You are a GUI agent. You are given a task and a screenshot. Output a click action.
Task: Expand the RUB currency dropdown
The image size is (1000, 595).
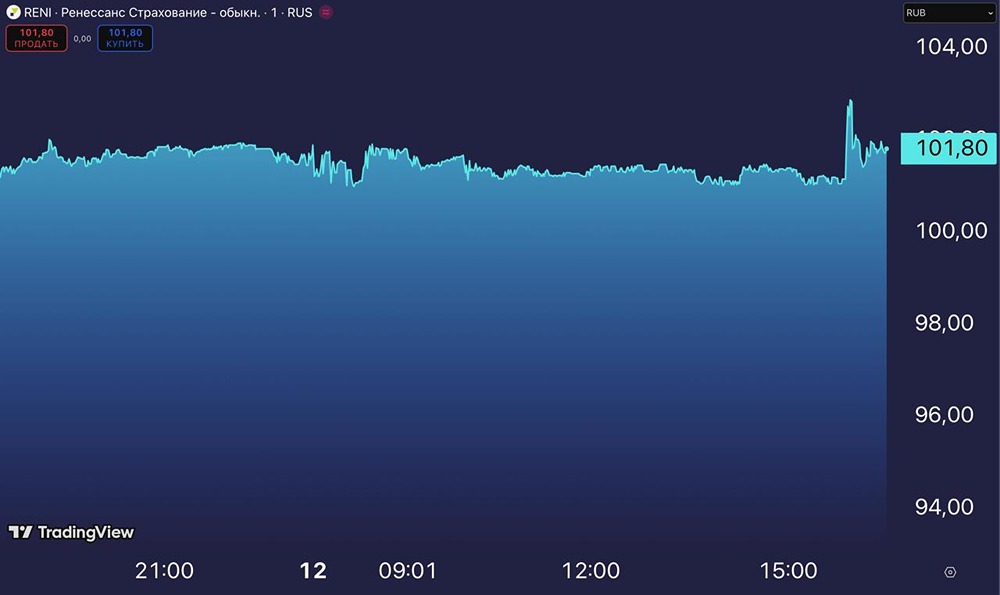tap(947, 13)
